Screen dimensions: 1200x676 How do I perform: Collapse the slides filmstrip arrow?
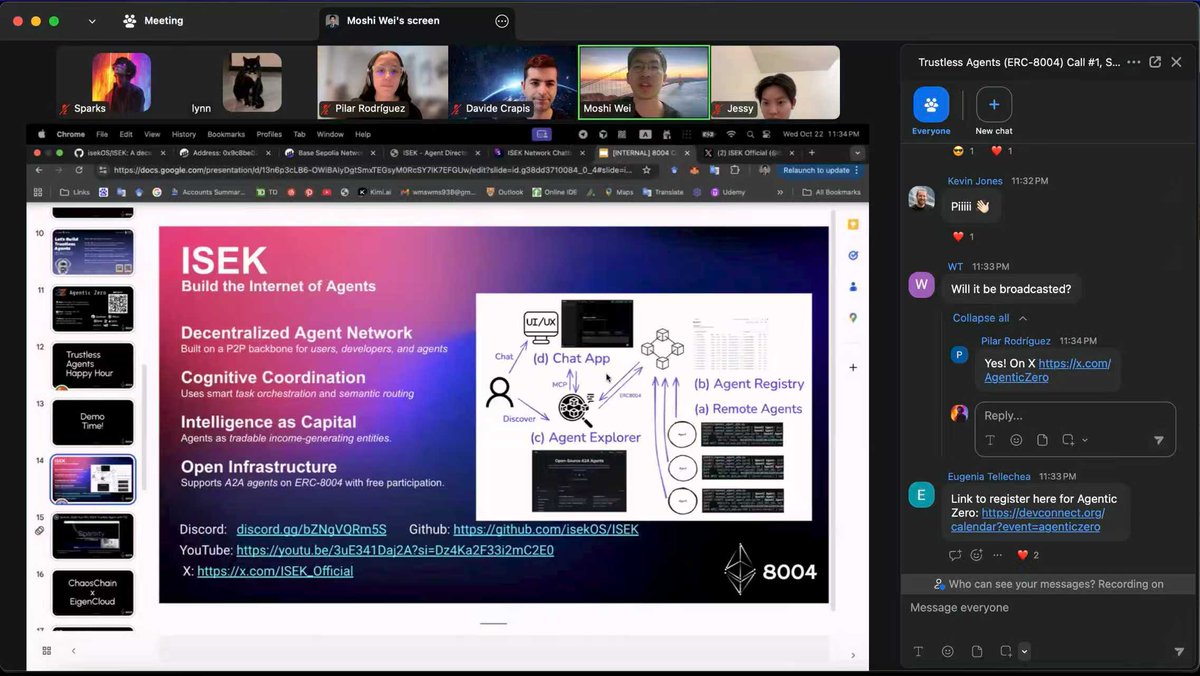[73, 651]
